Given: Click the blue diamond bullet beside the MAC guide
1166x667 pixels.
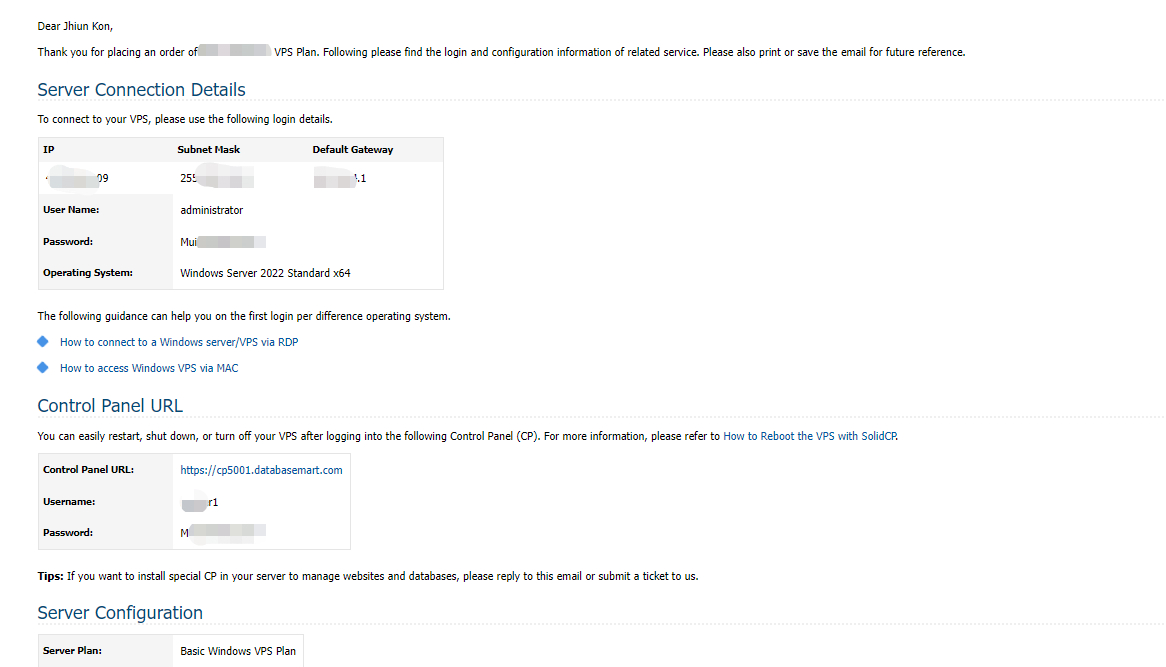Looking at the screenshot, I should point(43,368).
